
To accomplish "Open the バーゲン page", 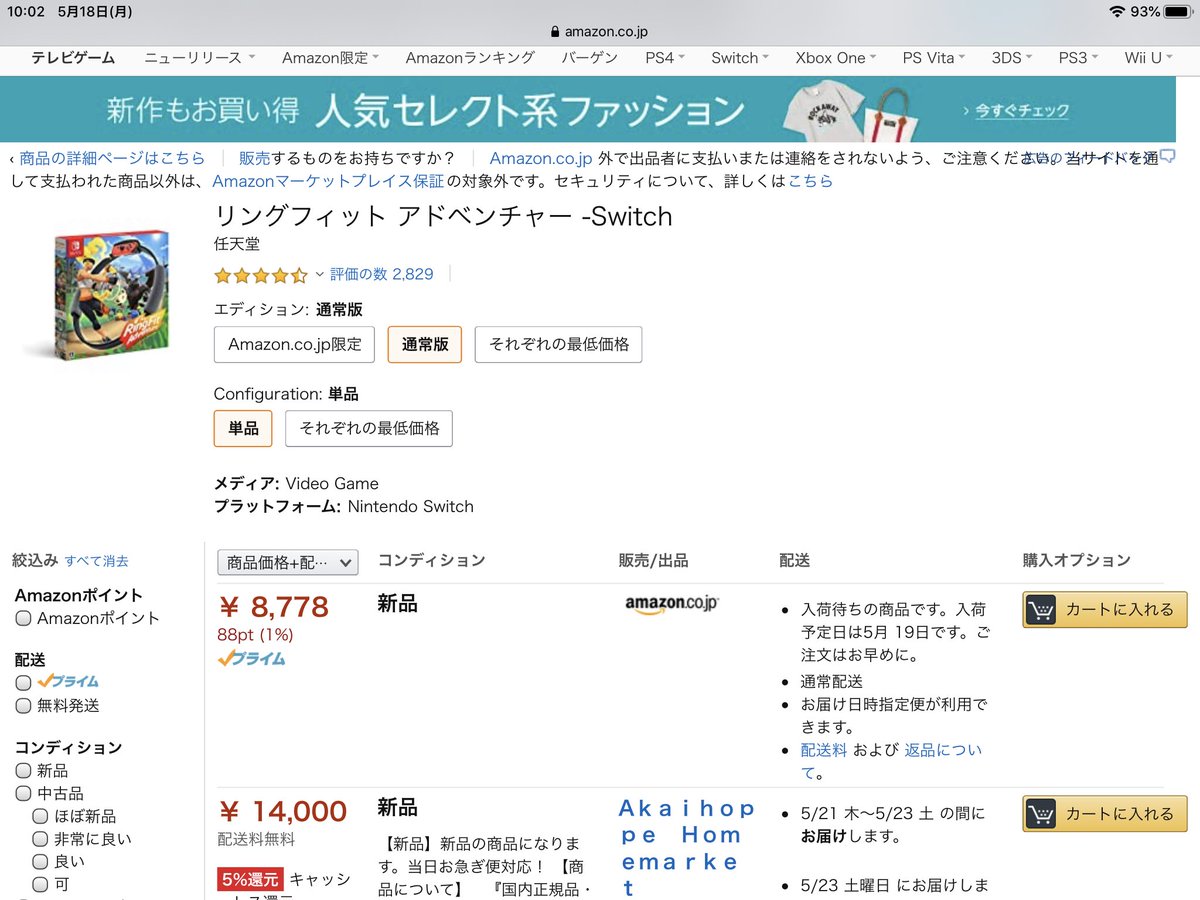I will click(590, 58).
